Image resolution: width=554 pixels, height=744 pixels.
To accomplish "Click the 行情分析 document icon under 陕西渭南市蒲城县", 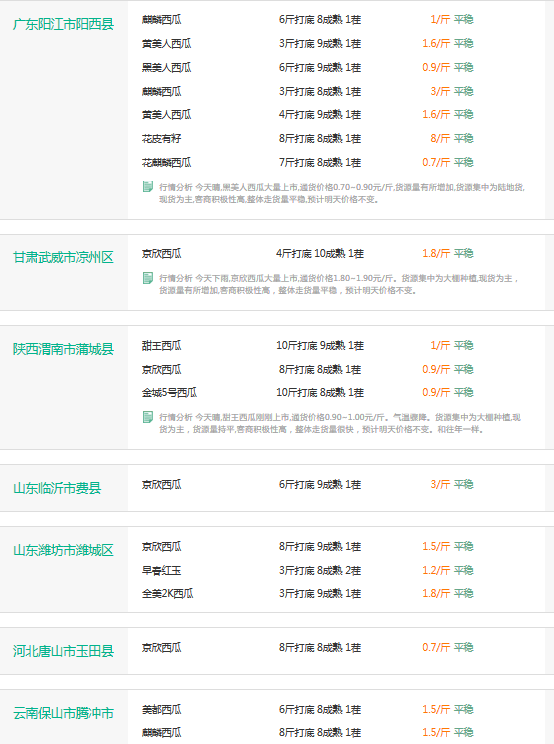I will (148, 417).
